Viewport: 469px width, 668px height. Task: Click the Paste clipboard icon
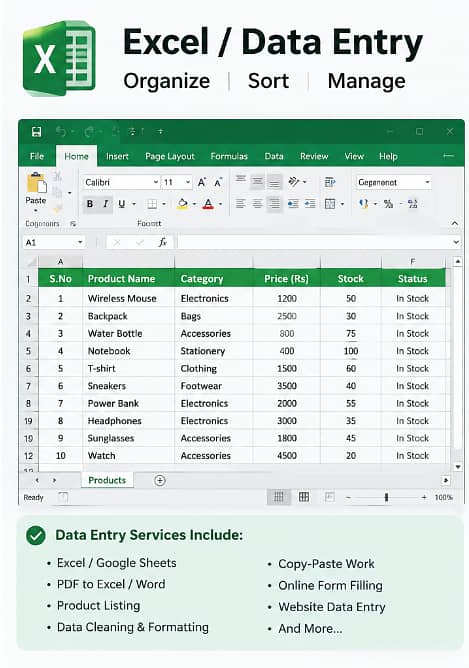(x=37, y=183)
